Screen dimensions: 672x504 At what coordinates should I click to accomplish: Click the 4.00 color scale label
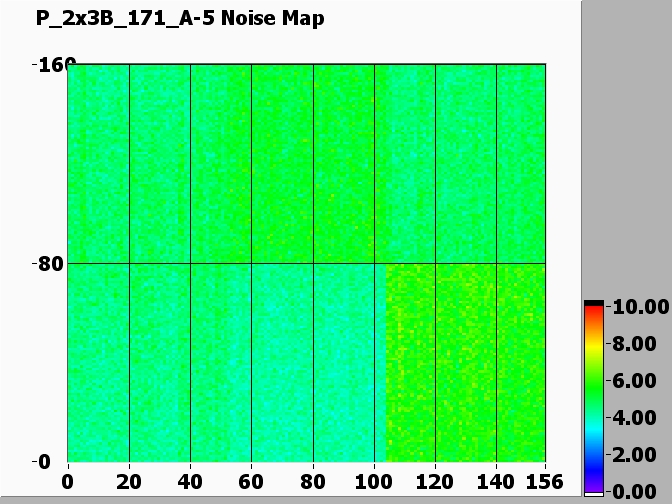[636, 417]
